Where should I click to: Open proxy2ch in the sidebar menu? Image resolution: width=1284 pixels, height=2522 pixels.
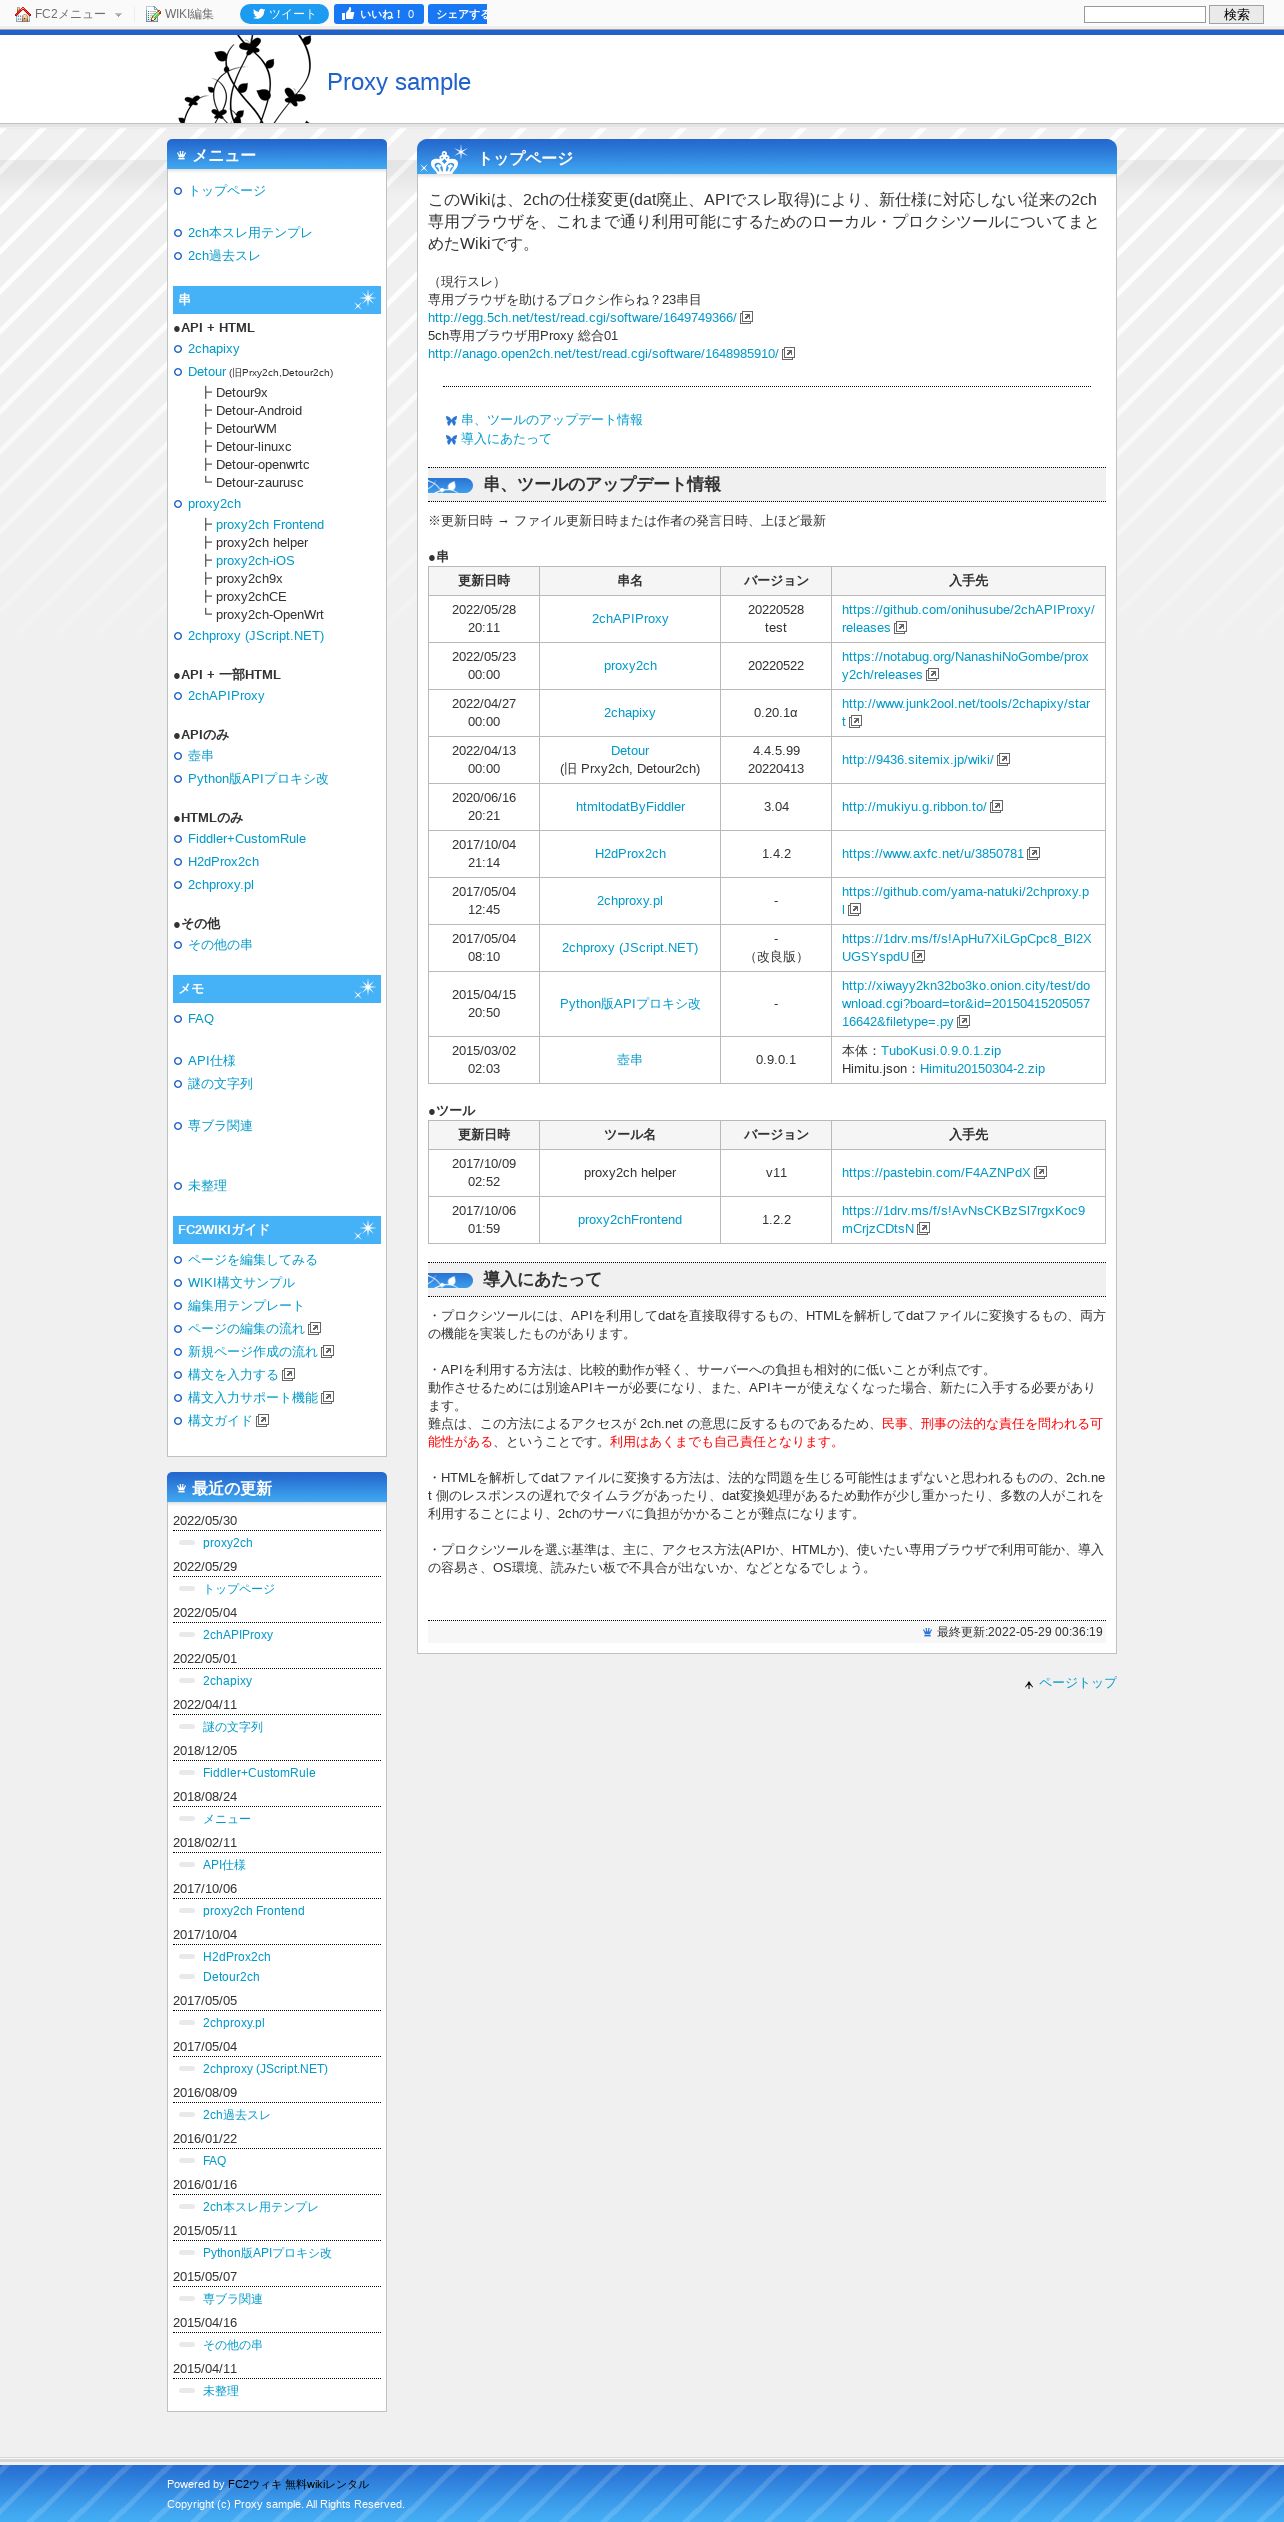(214, 504)
